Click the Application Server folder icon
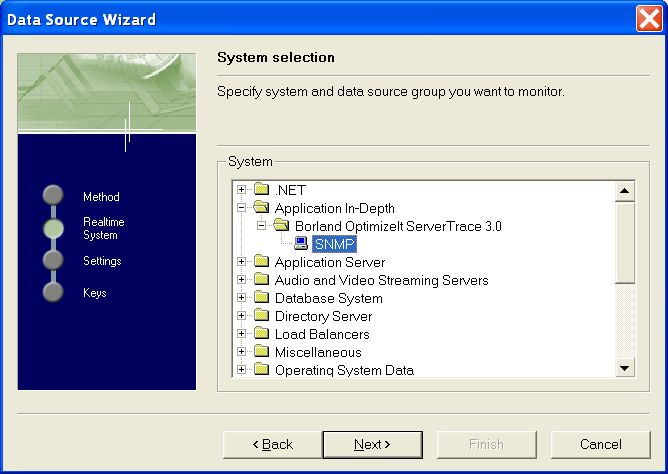 [261, 261]
